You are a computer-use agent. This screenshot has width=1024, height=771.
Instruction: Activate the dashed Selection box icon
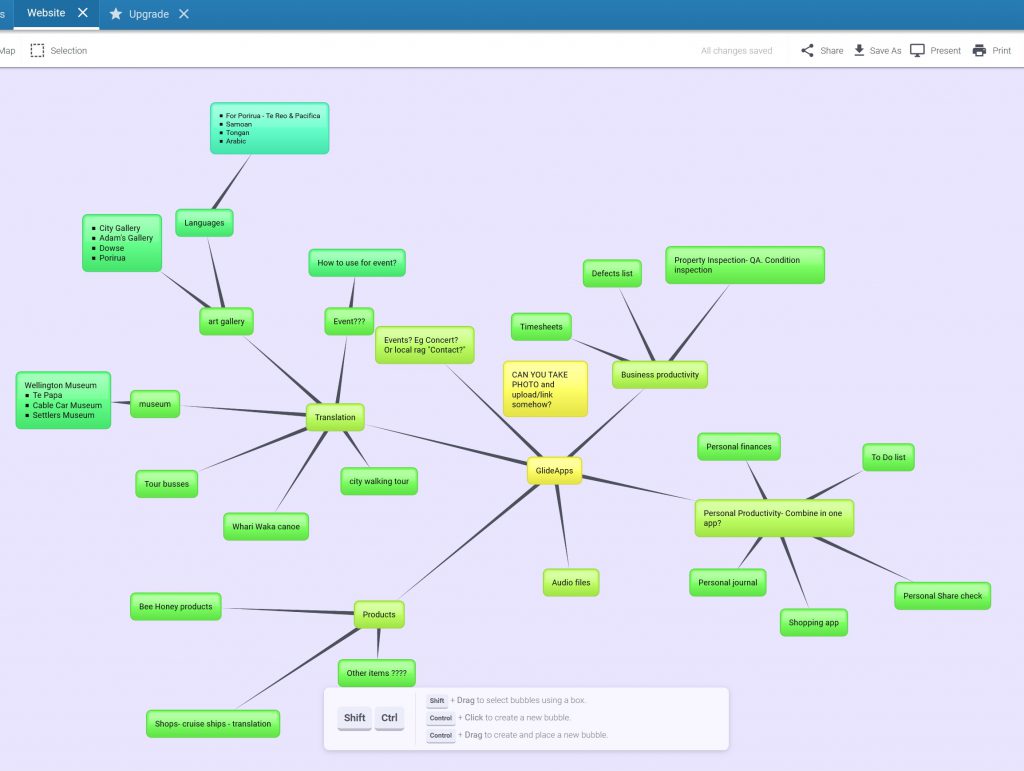[x=37, y=51]
